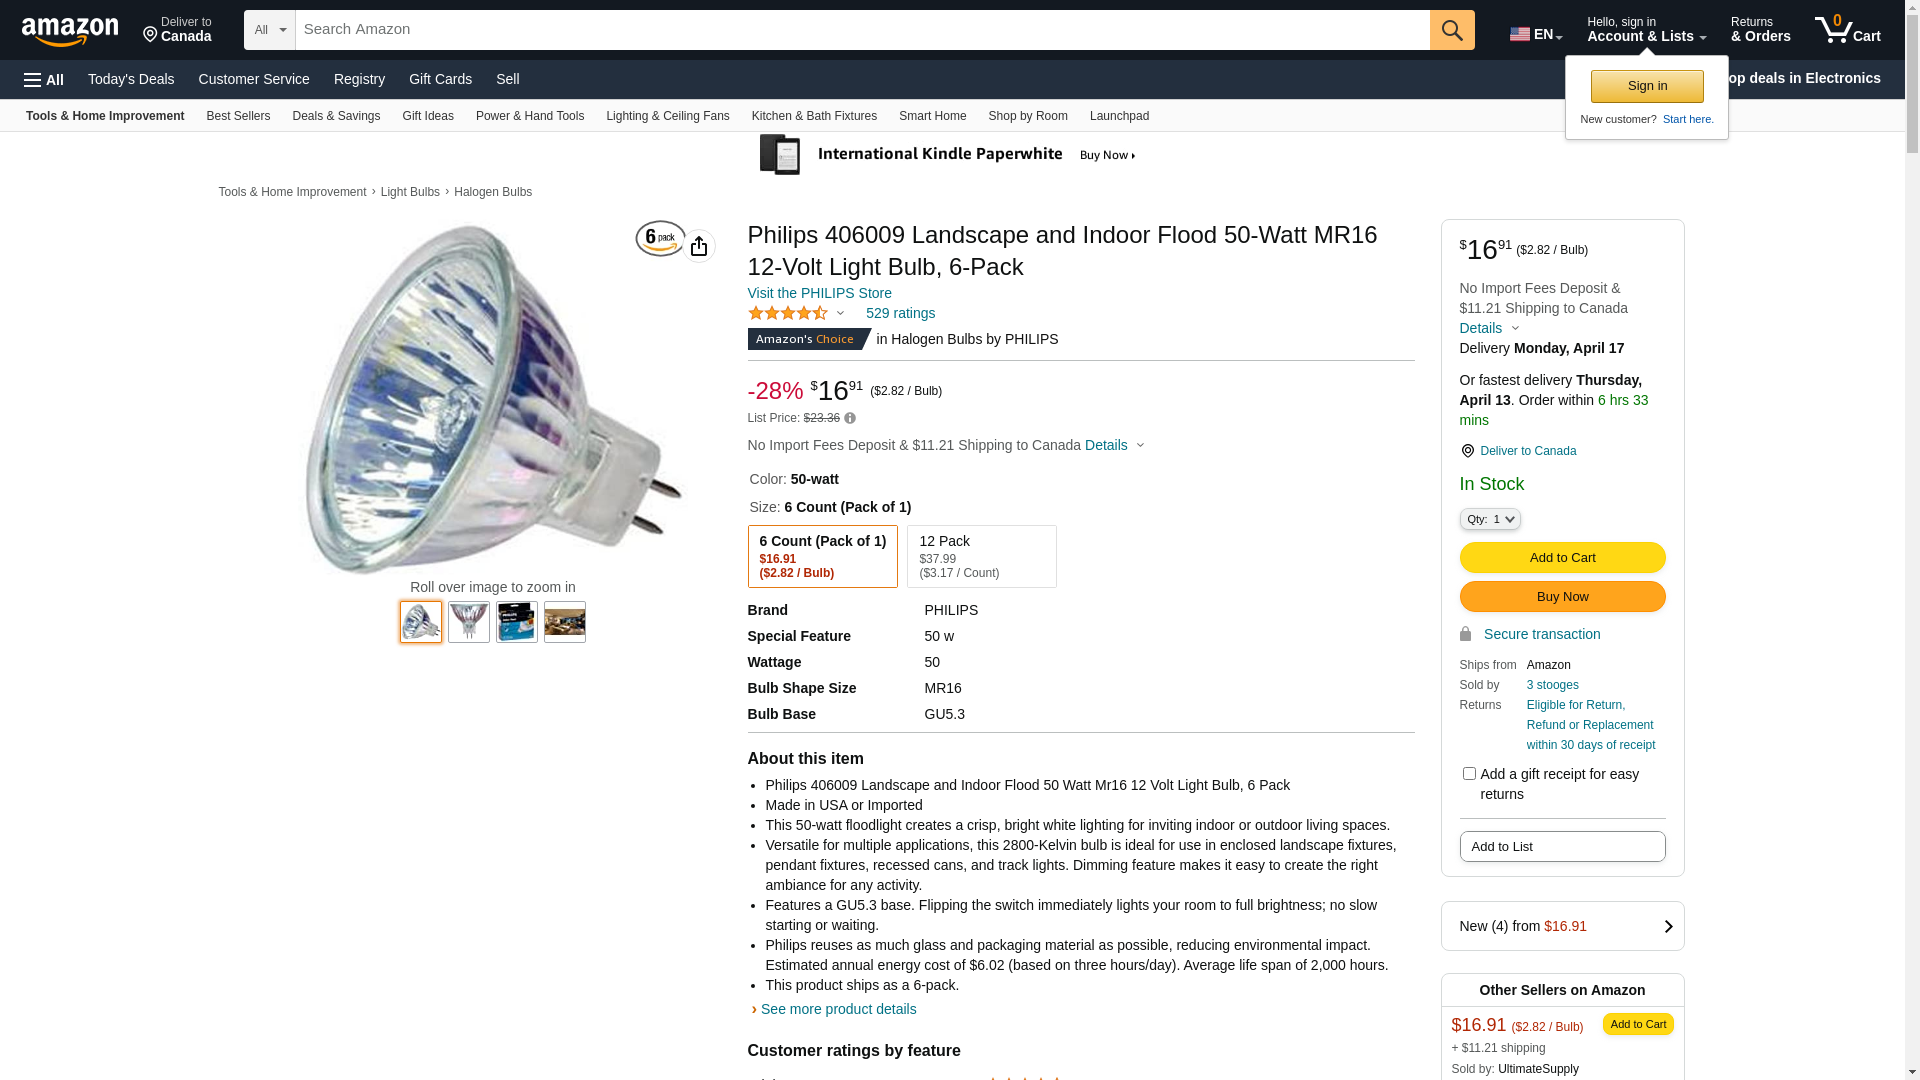Open the 529 ratings link
The height and width of the screenshot is (1080, 1920).
(x=900, y=314)
